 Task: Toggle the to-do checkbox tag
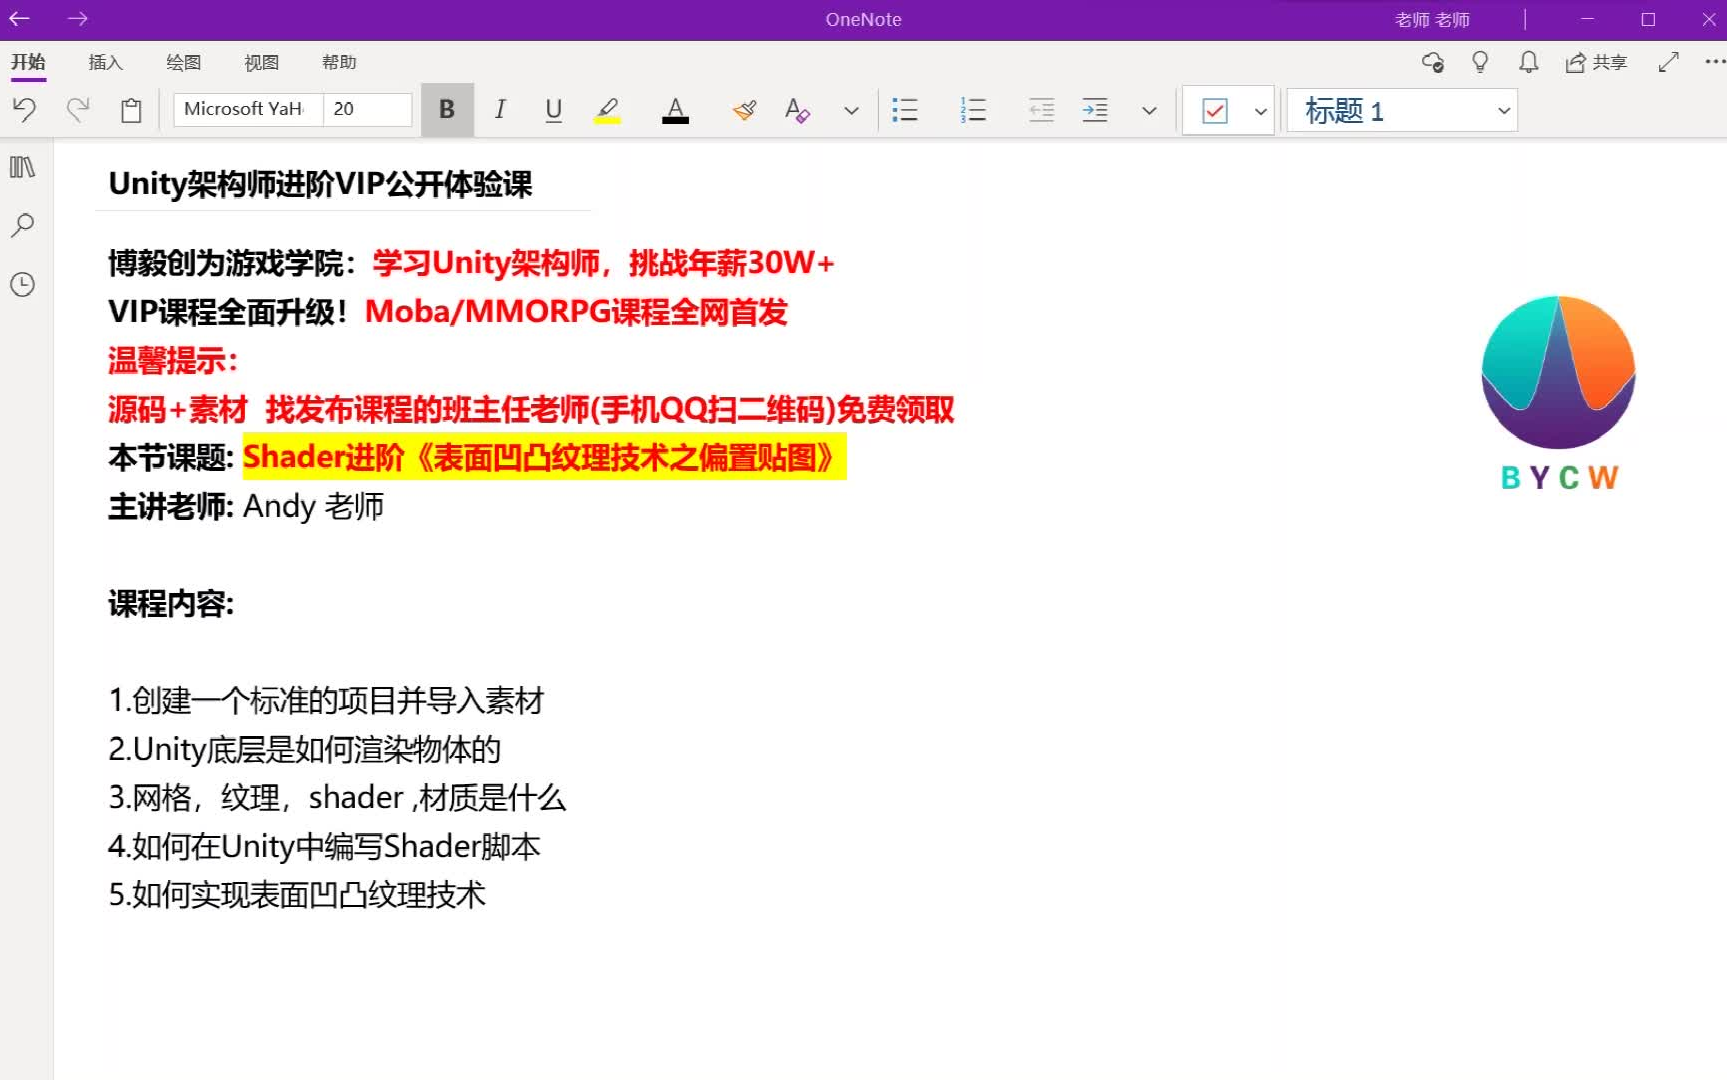[x=1215, y=110]
